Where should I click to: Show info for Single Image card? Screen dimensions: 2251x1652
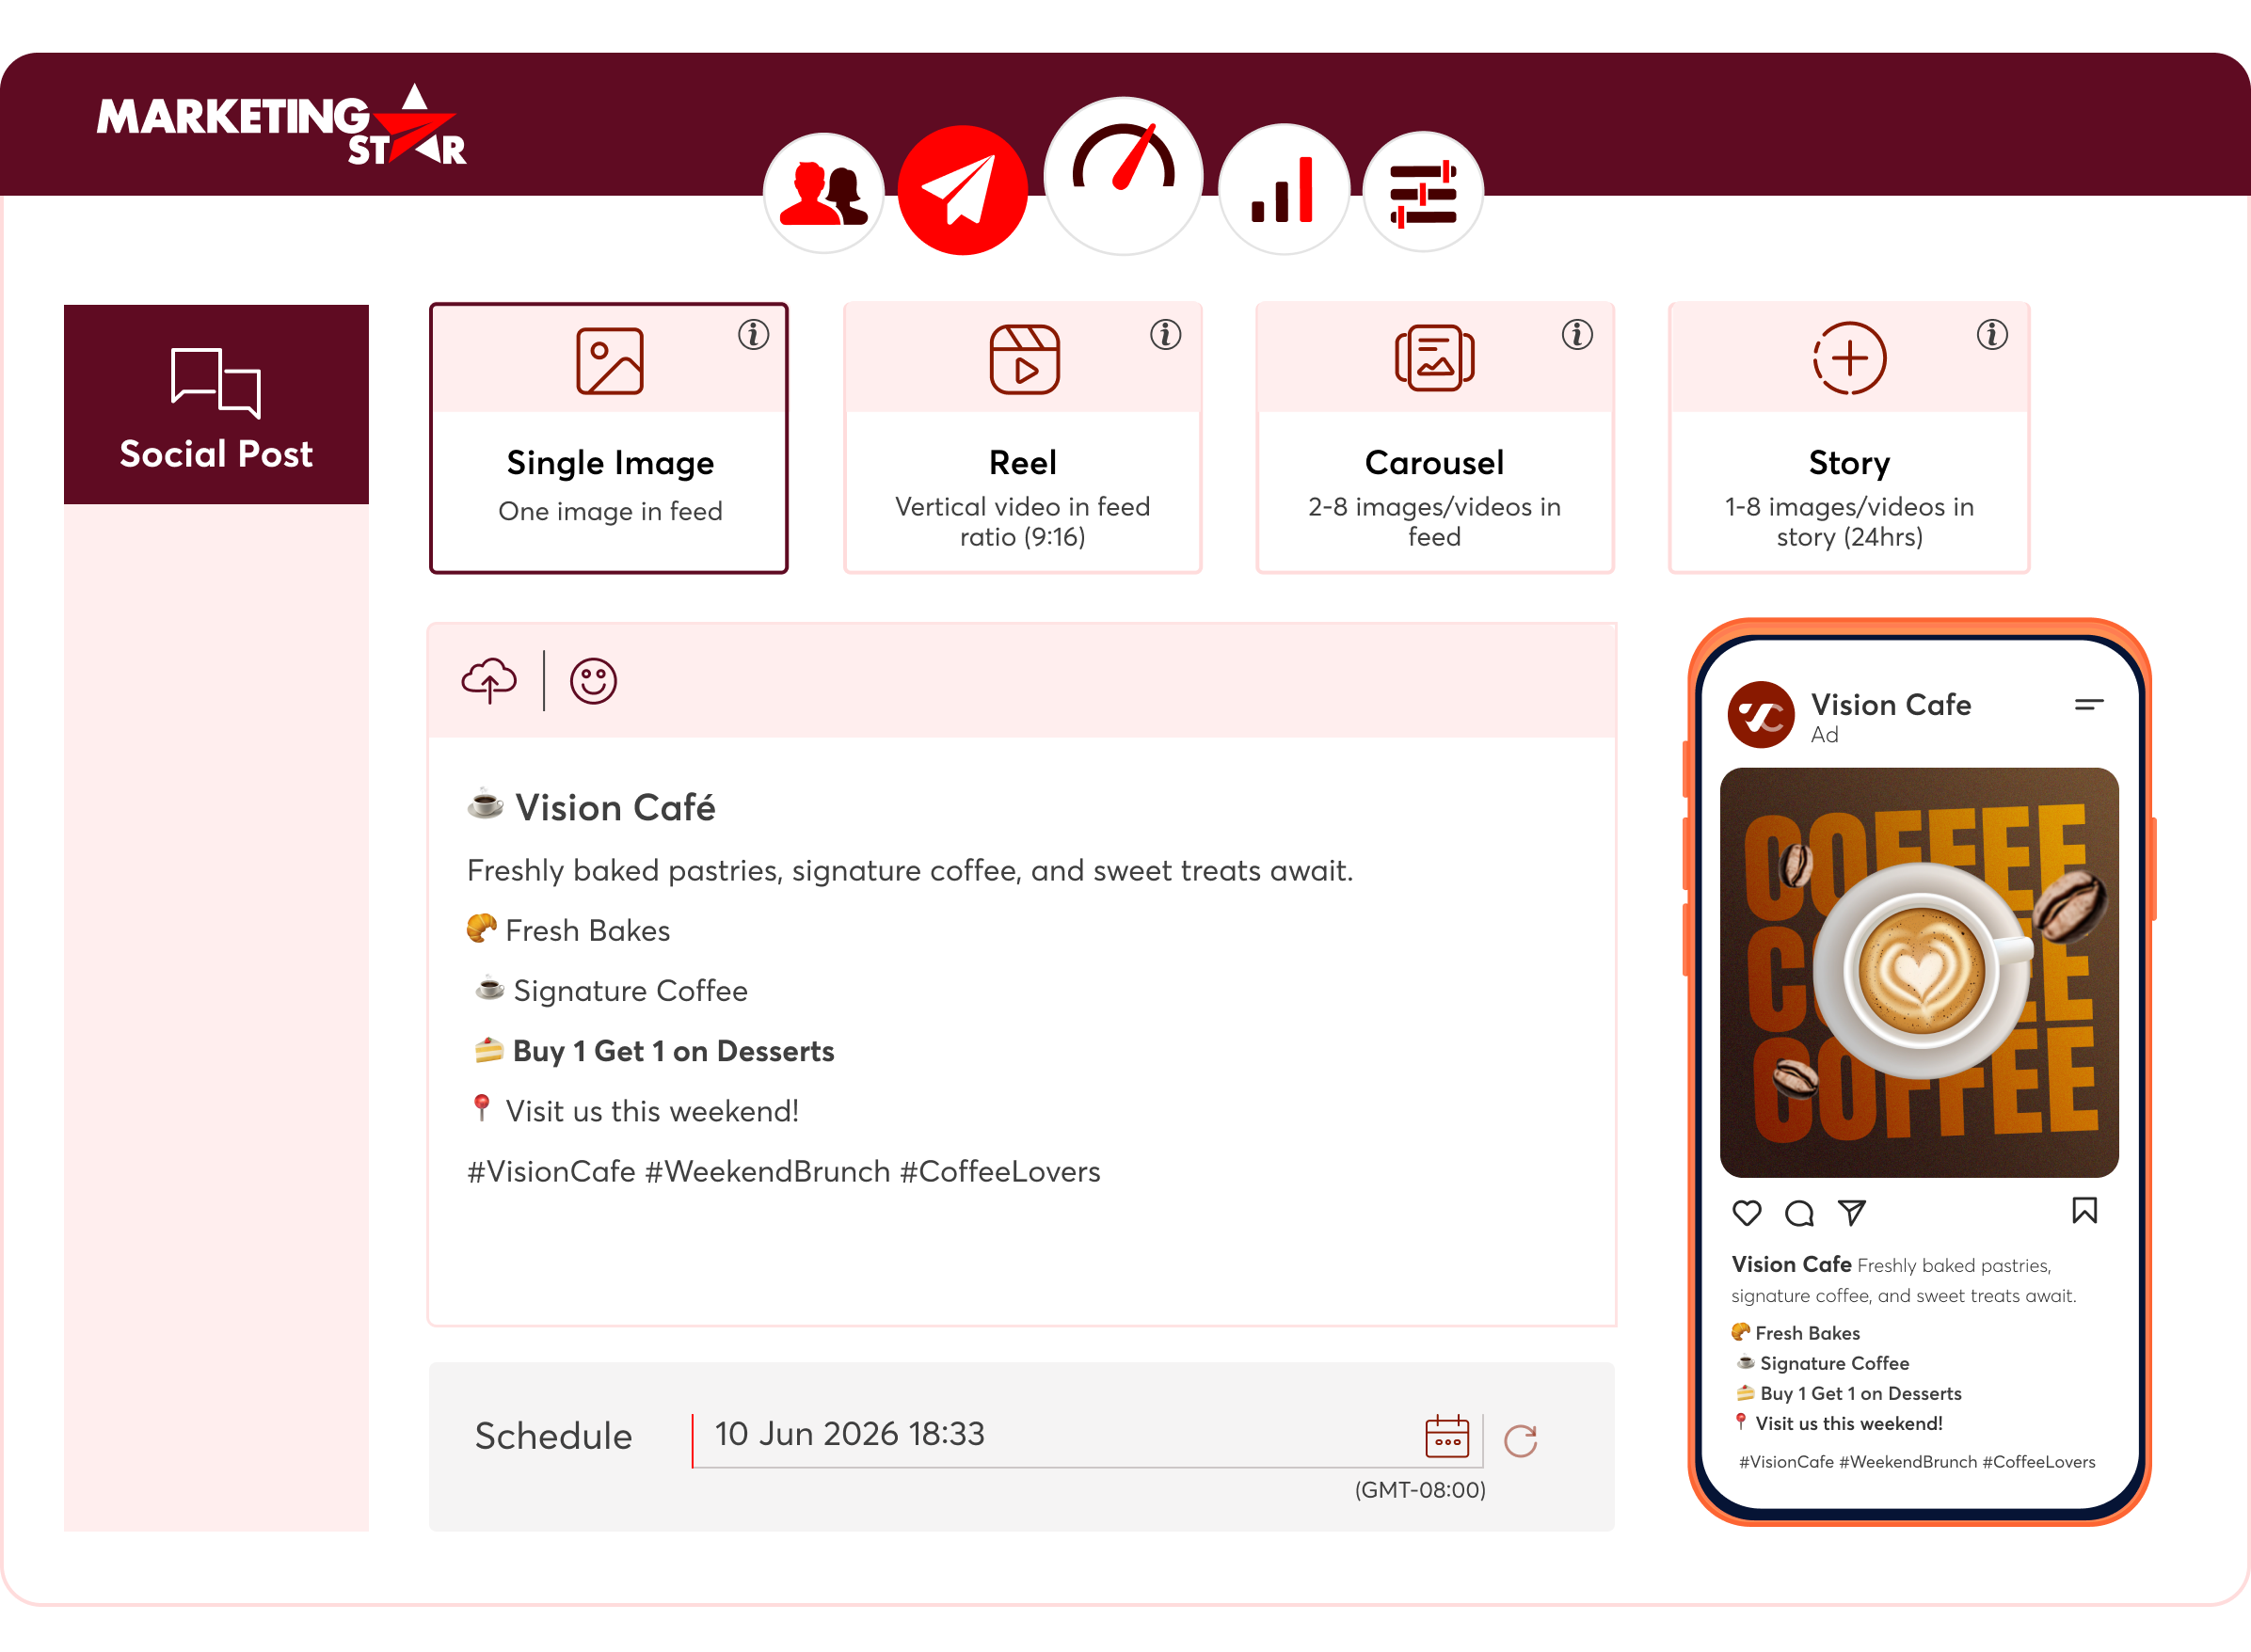tap(754, 335)
